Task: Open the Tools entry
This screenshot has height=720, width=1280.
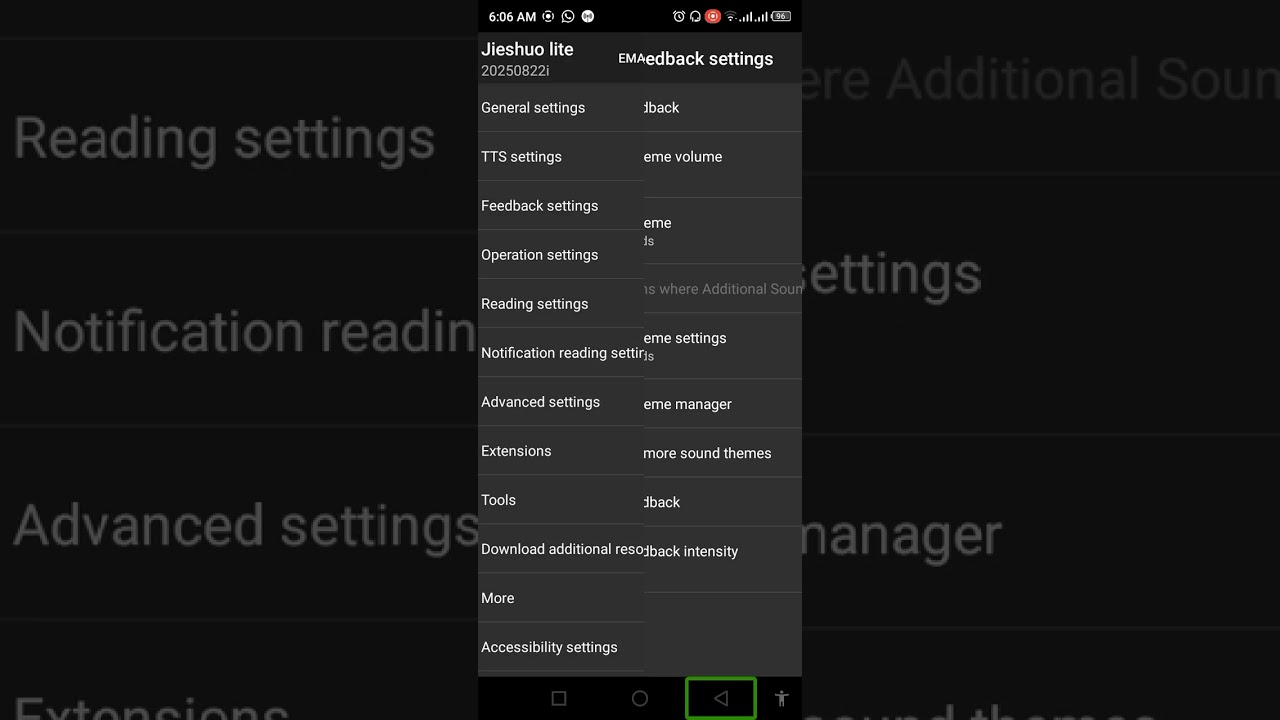Action: pyautogui.click(x=560, y=500)
